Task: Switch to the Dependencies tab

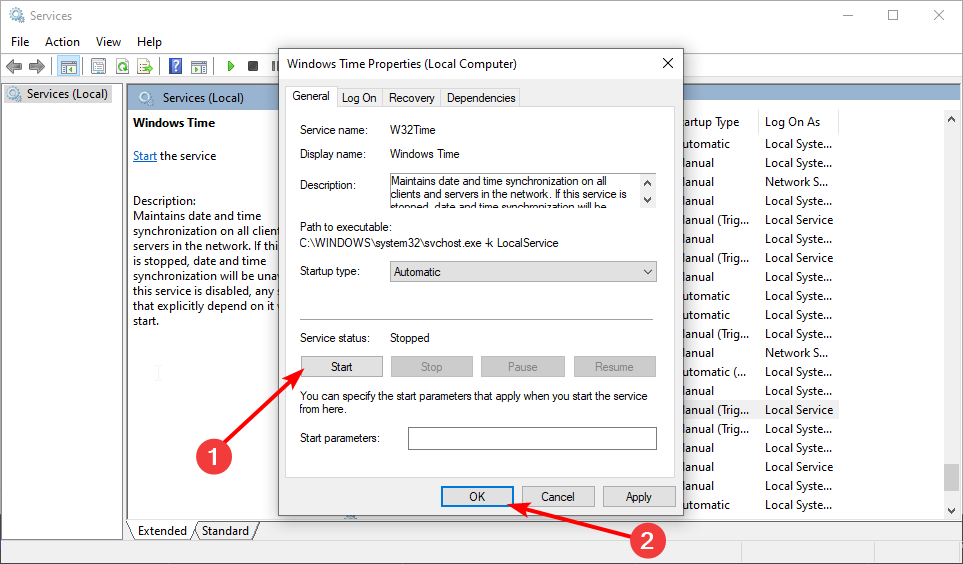Action: tap(481, 98)
